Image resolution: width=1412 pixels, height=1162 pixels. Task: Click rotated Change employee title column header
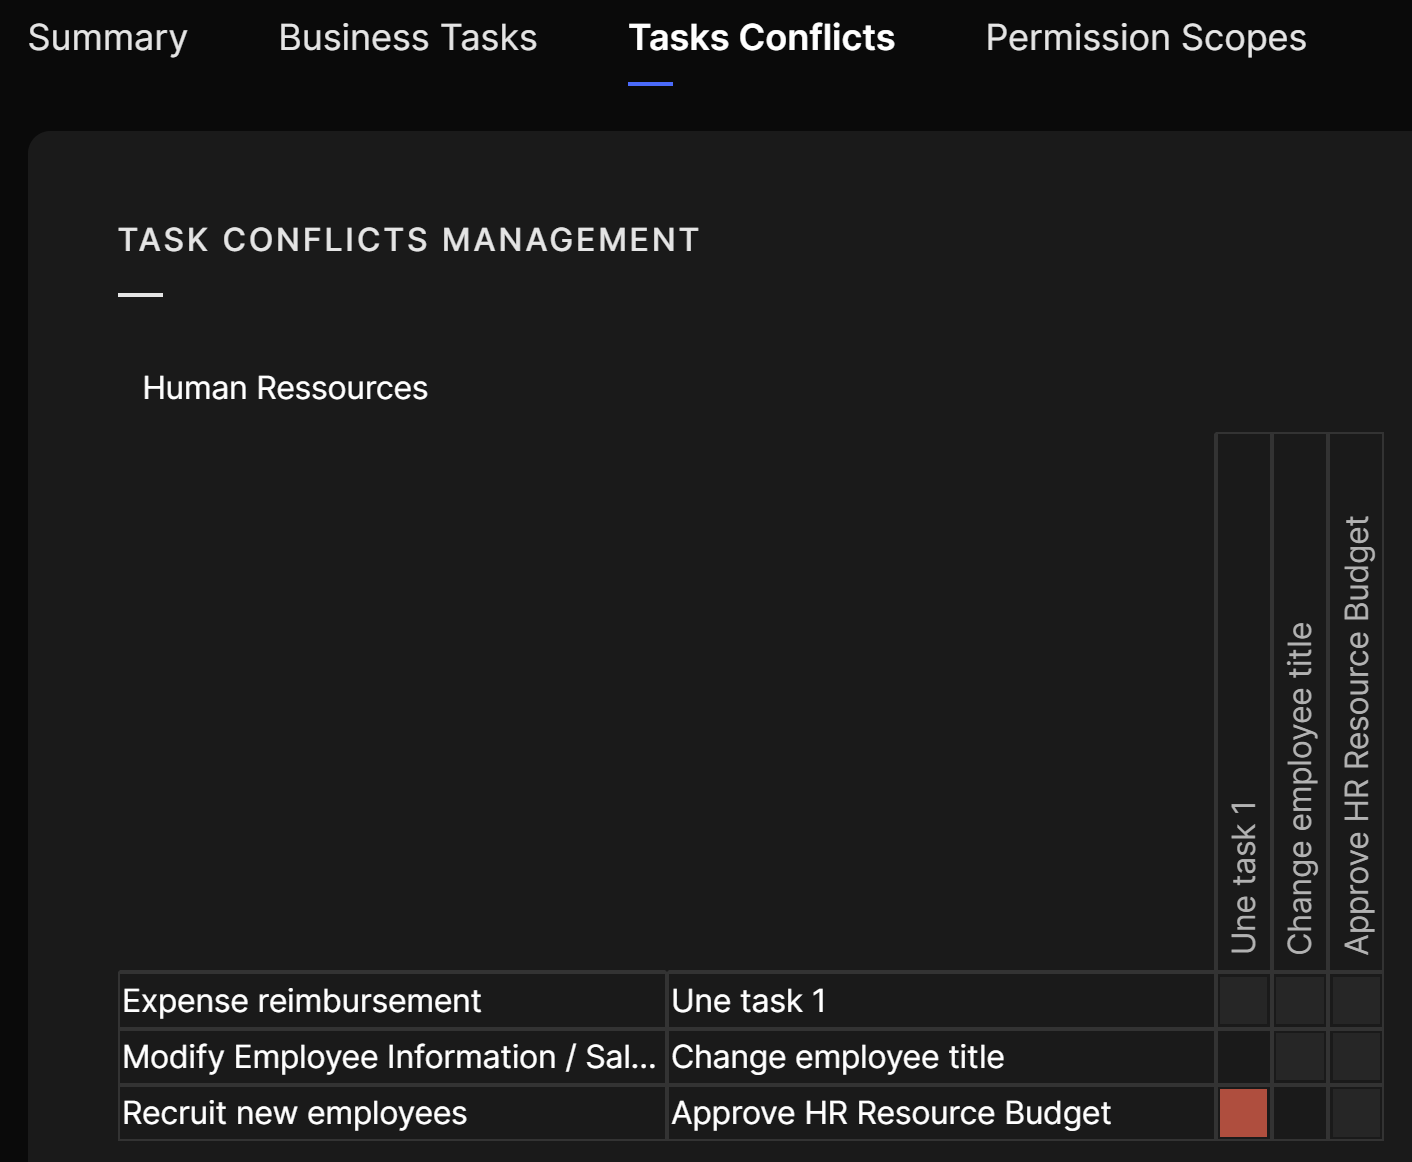[x=1299, y=788]
